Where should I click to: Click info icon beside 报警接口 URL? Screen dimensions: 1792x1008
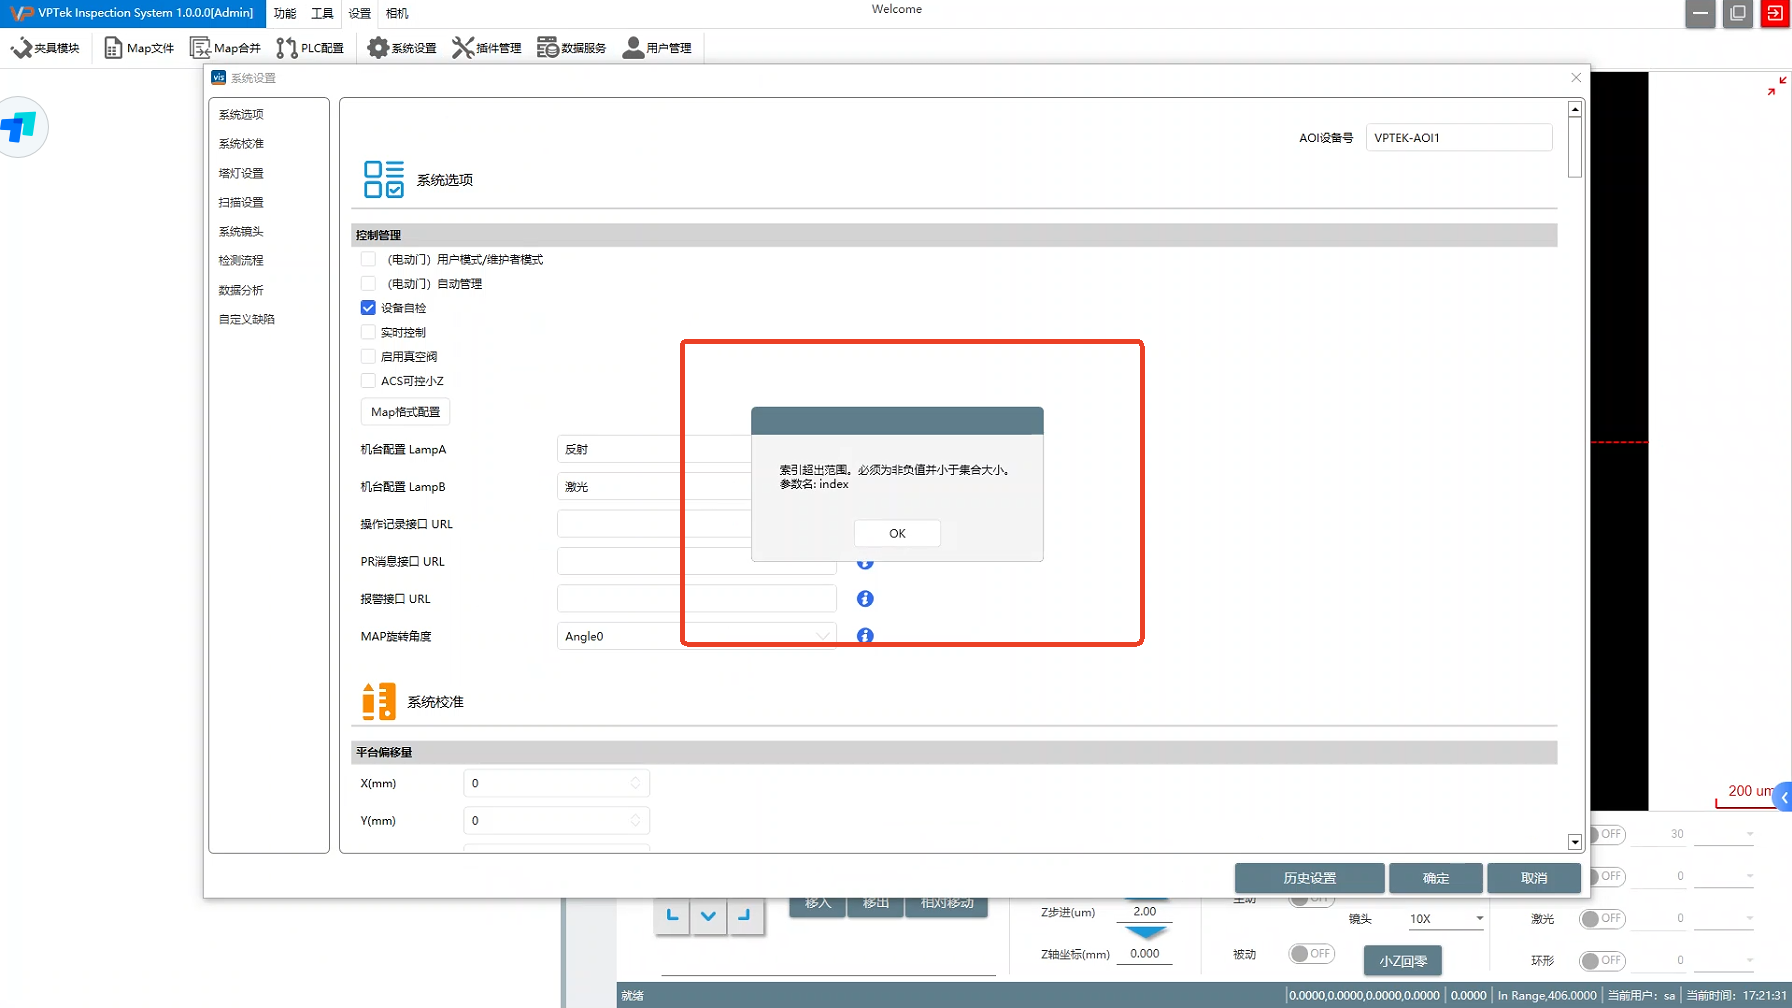click(865, 599)
